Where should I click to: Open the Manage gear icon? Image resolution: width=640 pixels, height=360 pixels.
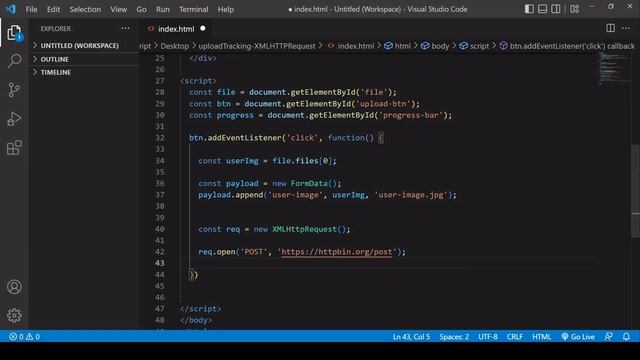point(14,315)
